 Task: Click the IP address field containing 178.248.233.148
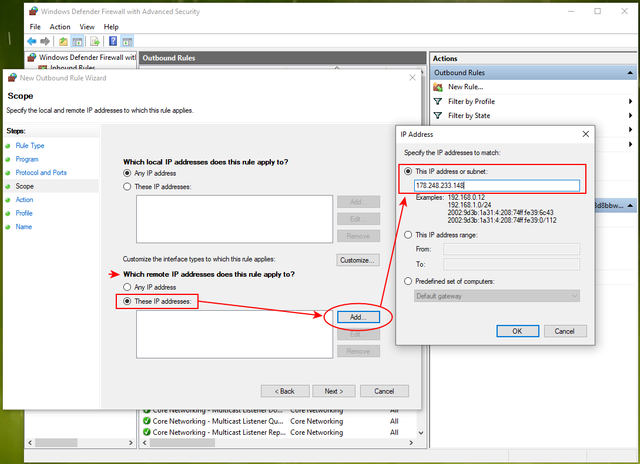click(497, 186)
